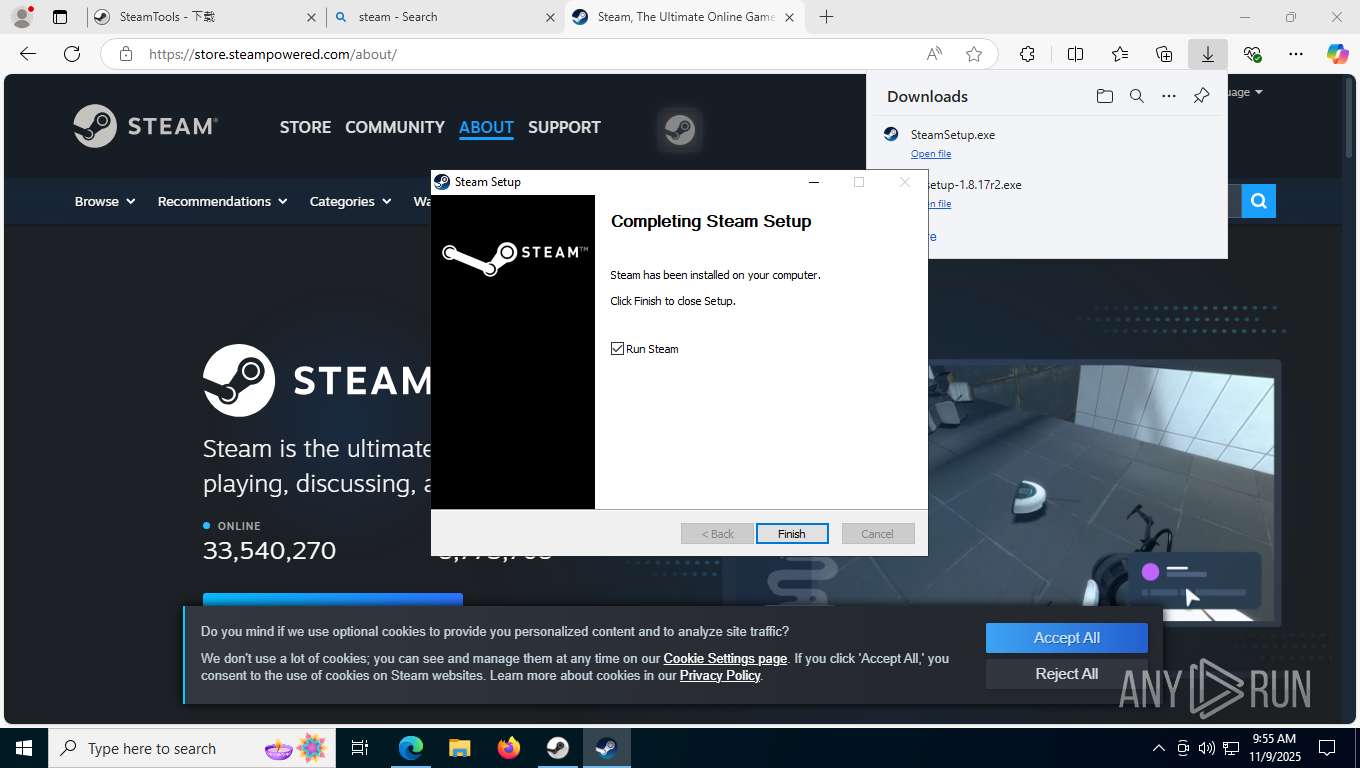Viewport: 1360px width, 768px height.
Task: Expand the Recommendations dropdown menu
Action: (x=222, y=201)
